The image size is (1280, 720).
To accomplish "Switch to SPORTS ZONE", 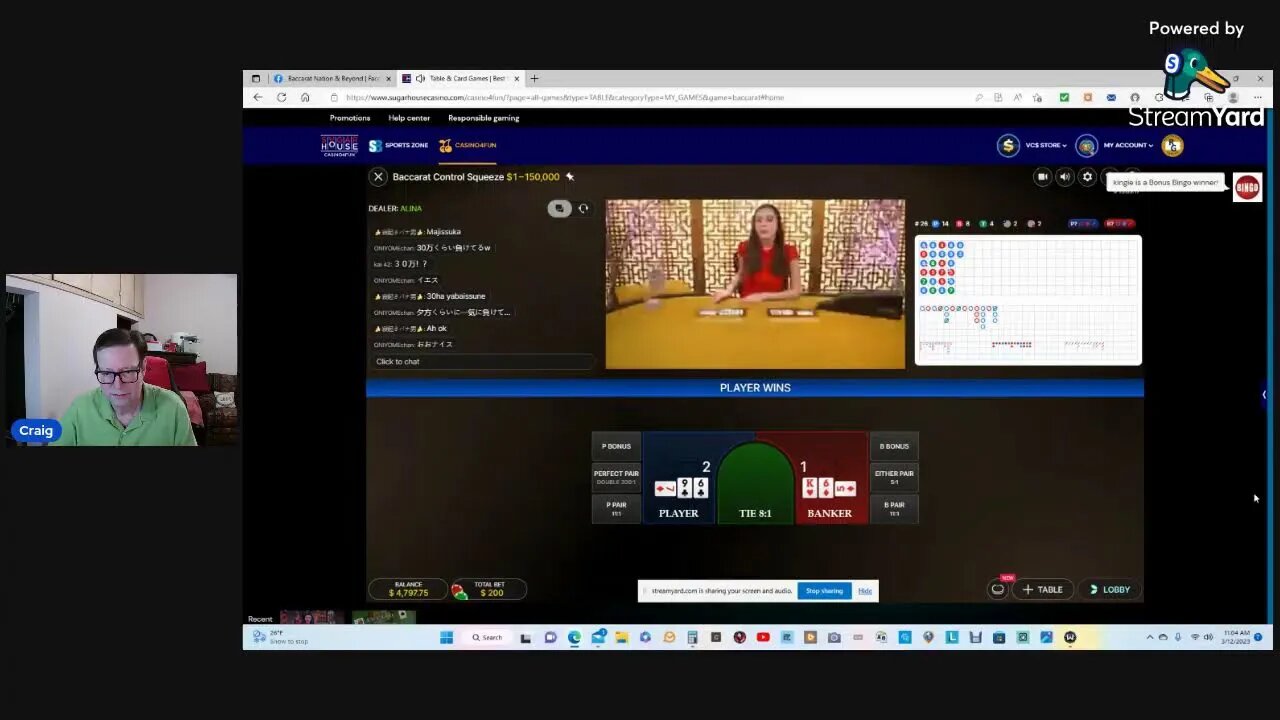I will pos(398,145).
